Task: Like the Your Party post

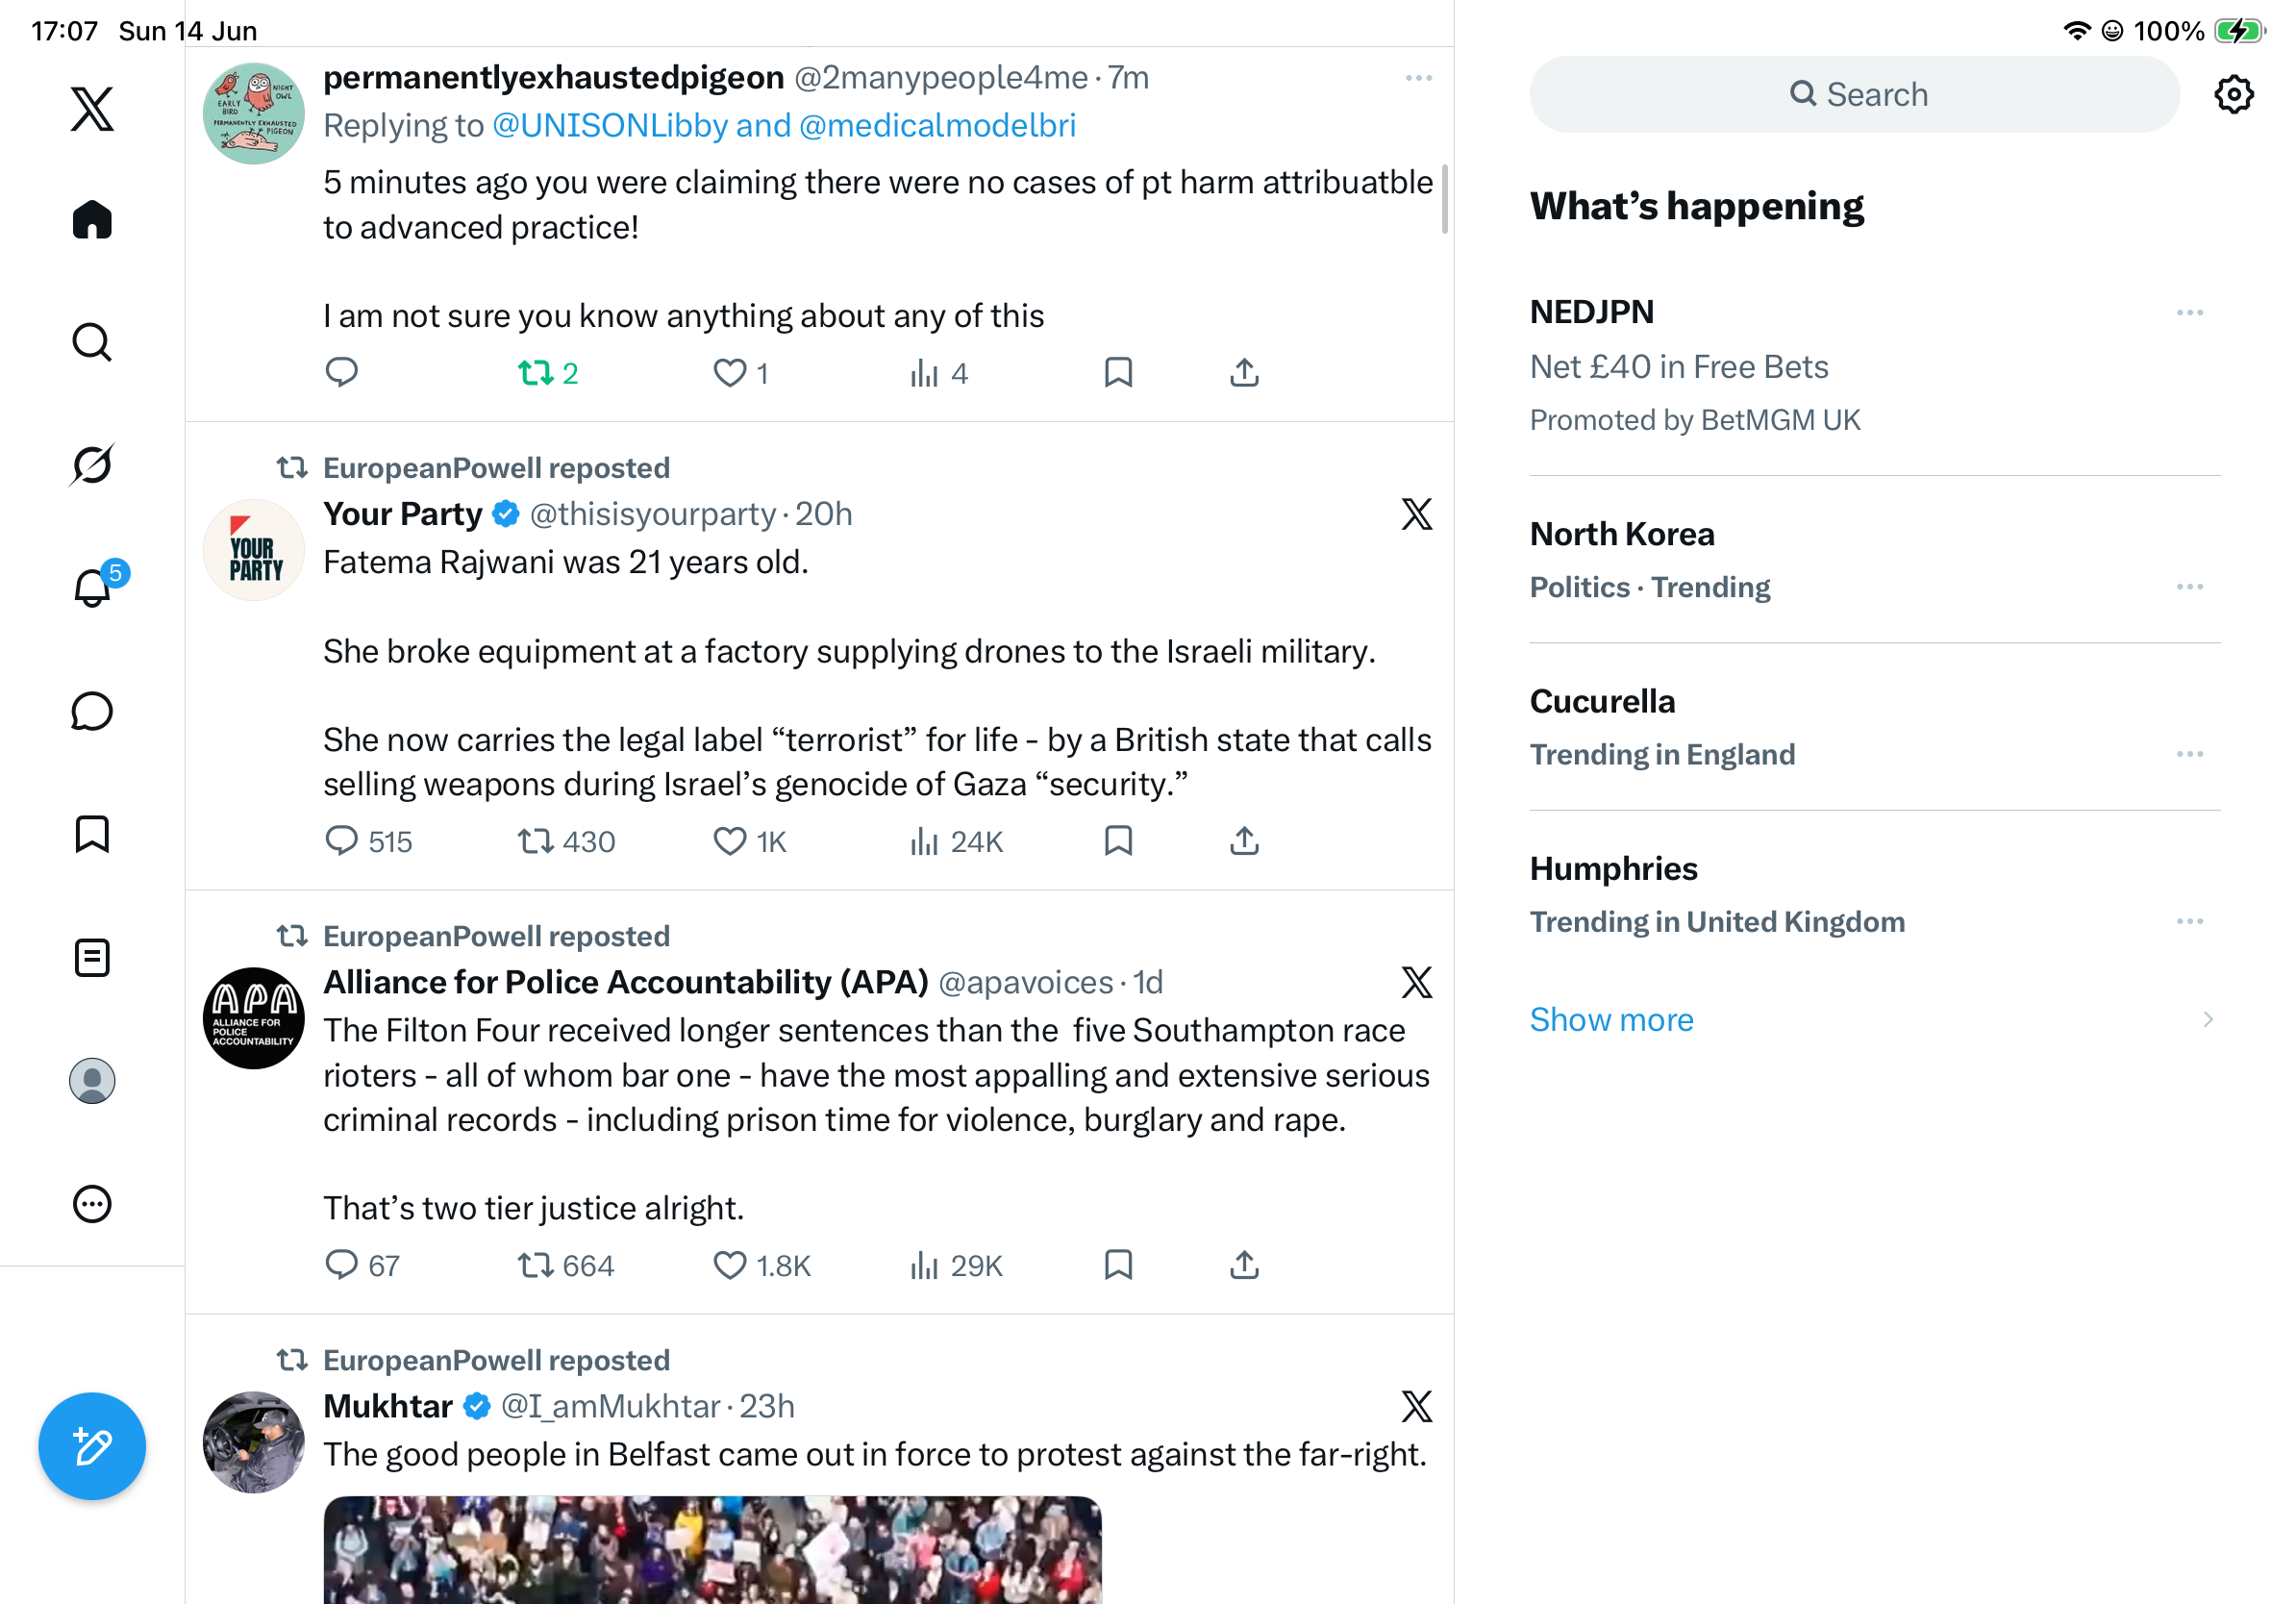Action: click(x=750, y=841)
